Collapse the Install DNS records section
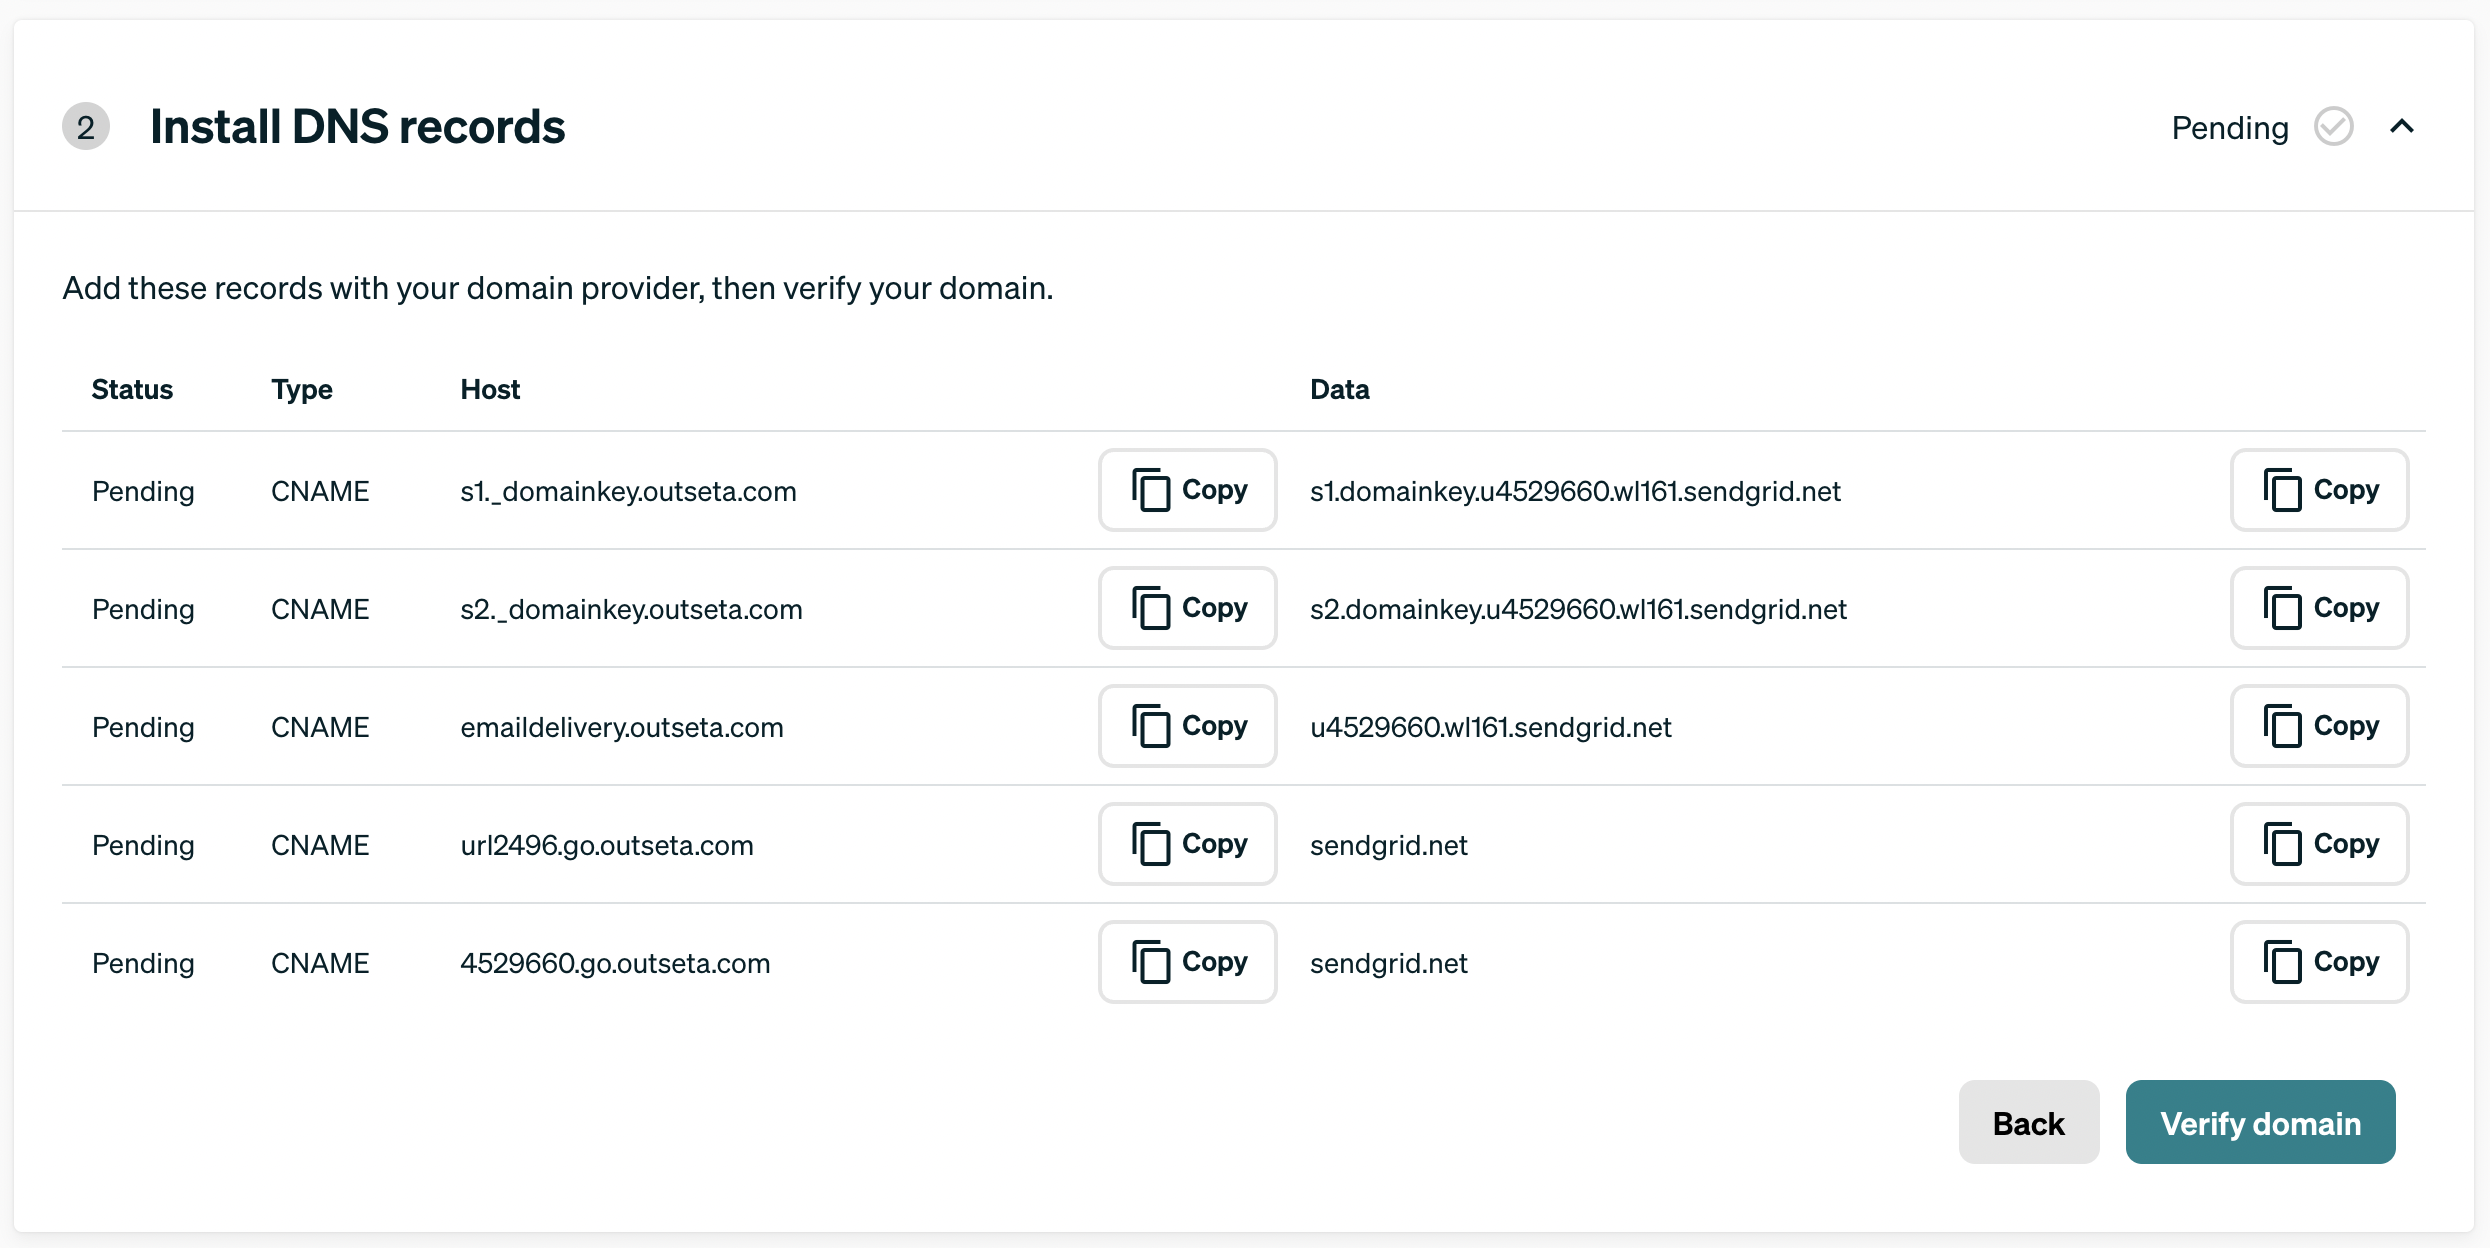This screenshot has width=2490, height=1248. pos(2401,127)
